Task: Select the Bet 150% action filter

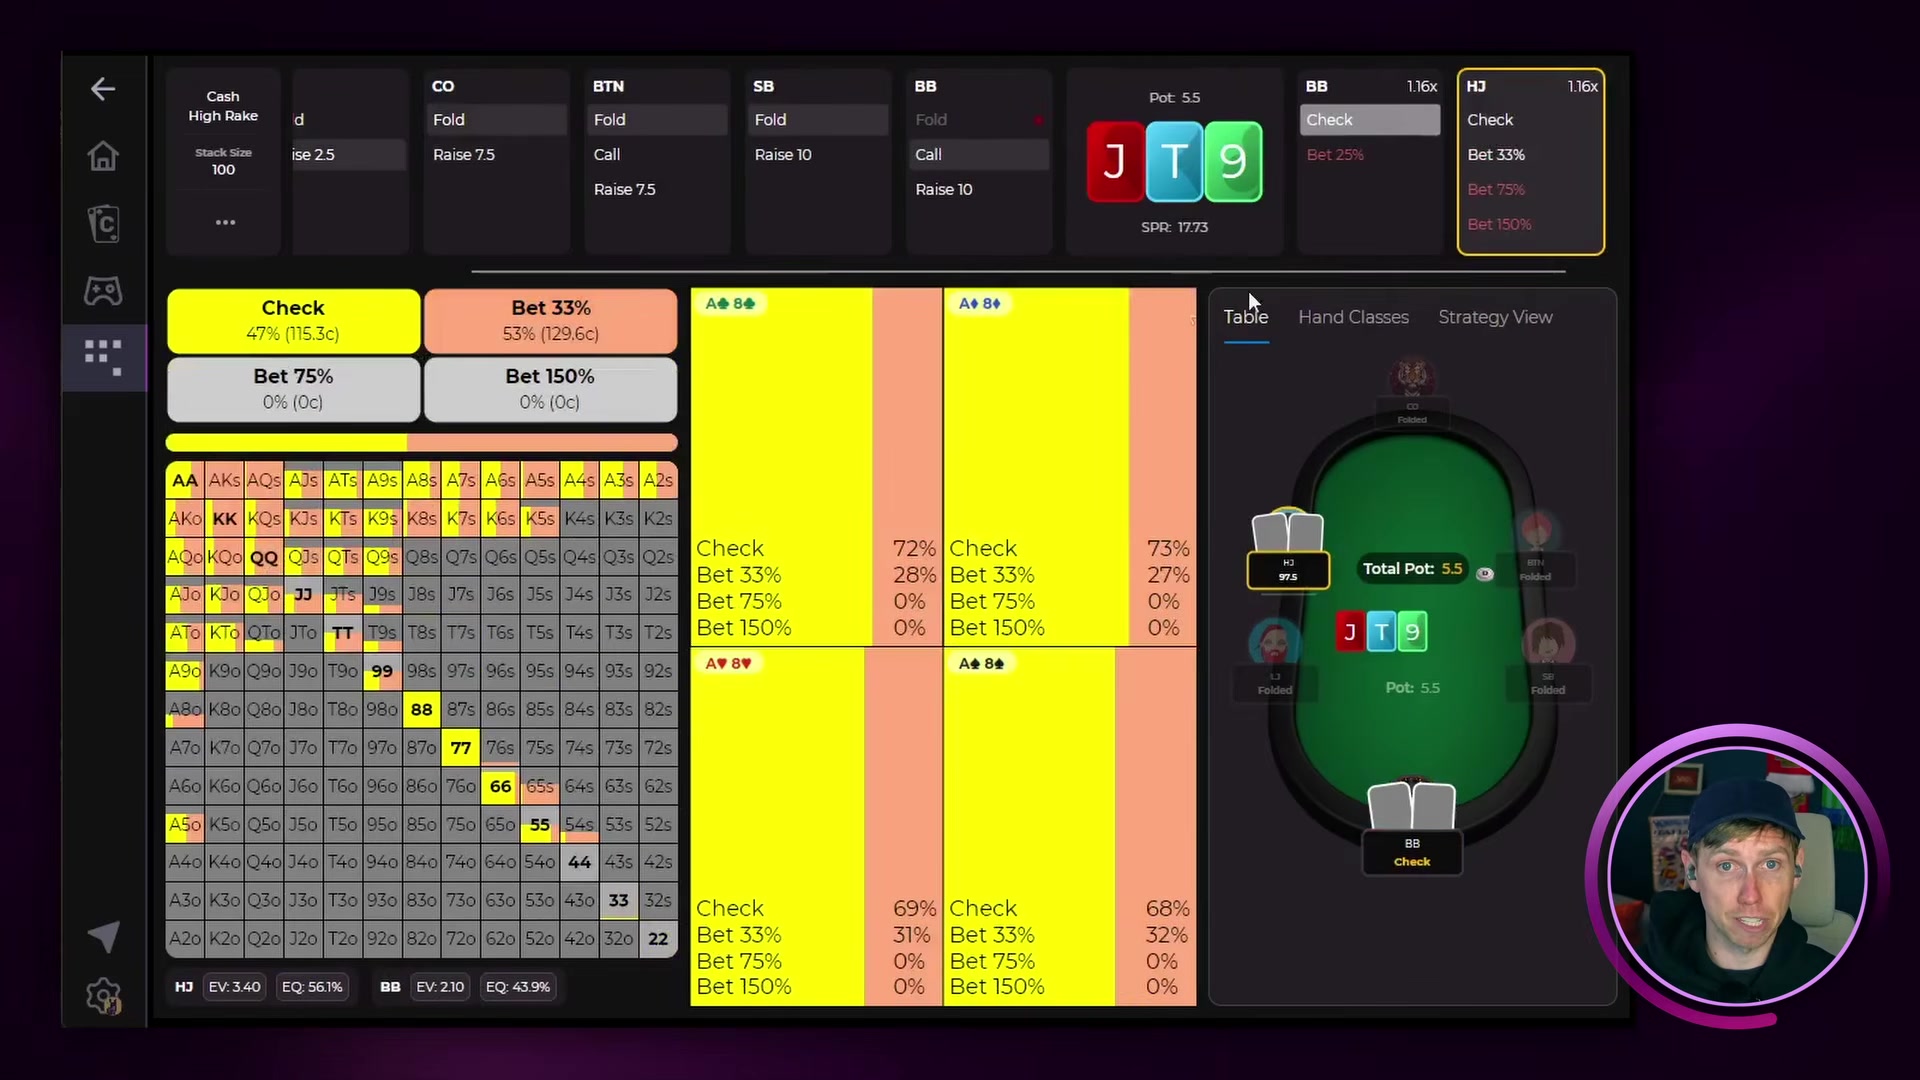Action: [551, 389]
